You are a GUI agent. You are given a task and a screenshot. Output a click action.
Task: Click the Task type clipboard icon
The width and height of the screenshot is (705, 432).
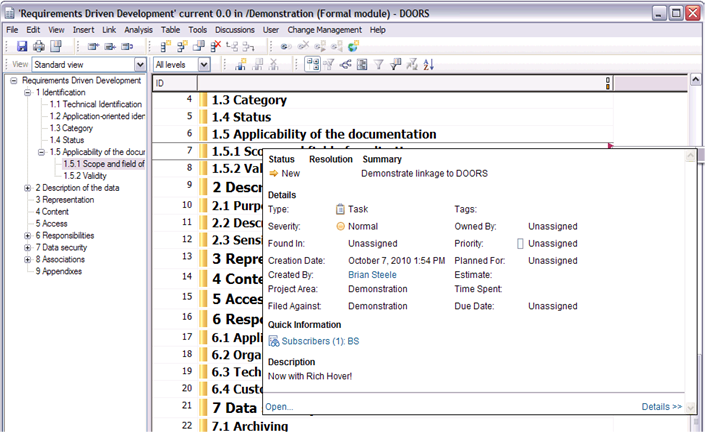coord(340,209)
